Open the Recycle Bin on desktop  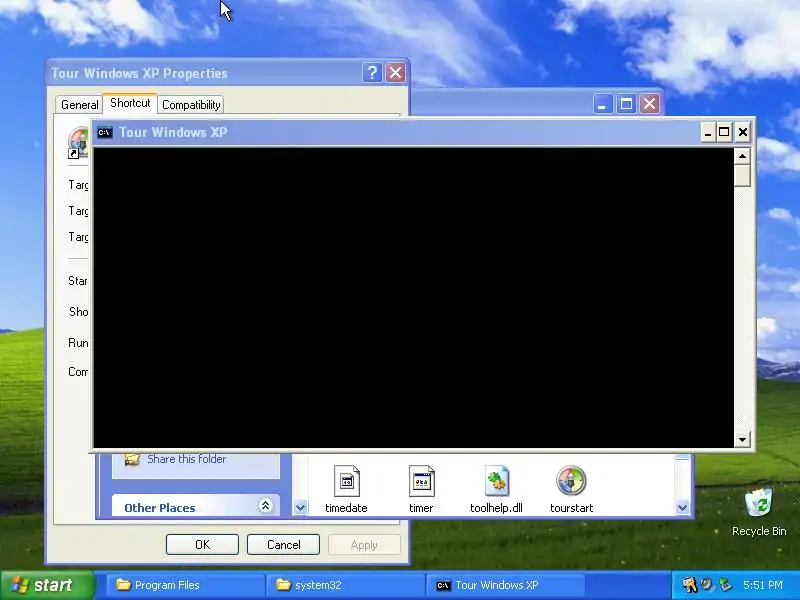759,503
